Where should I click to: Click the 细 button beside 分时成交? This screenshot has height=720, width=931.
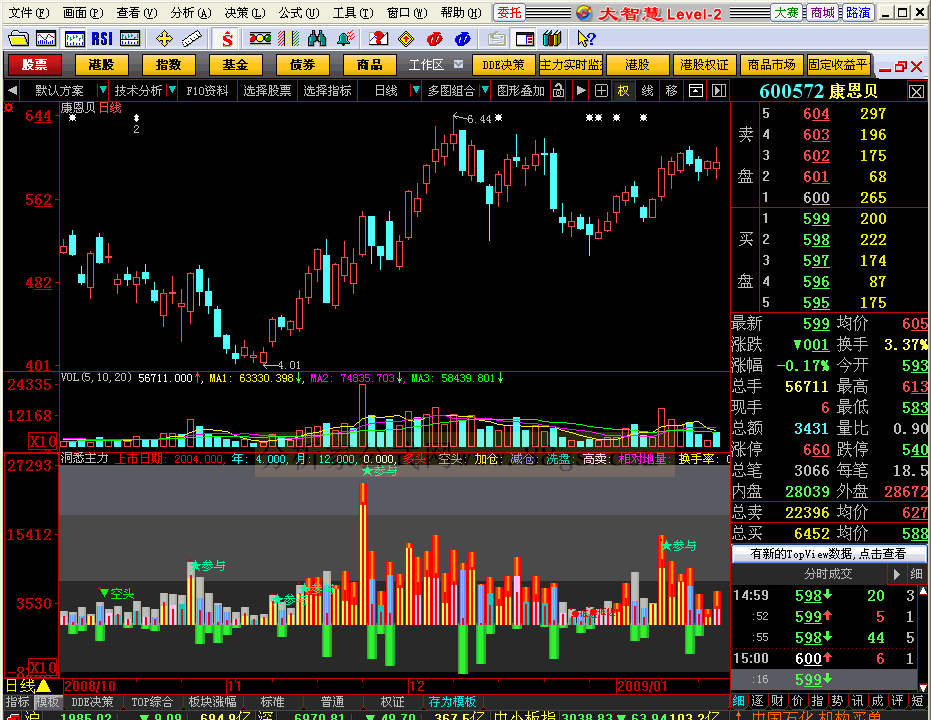916,574
